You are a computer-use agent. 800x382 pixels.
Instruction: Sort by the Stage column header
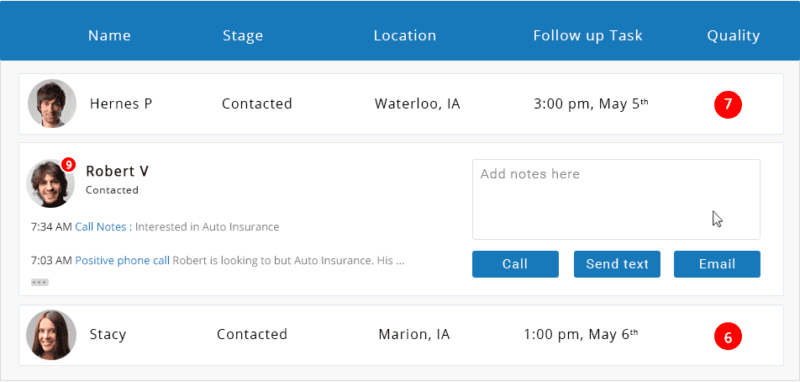243,36
